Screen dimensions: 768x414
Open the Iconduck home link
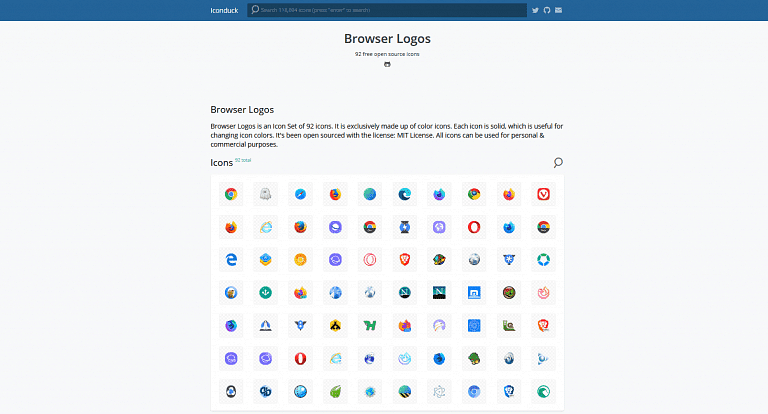coord(224,10)
